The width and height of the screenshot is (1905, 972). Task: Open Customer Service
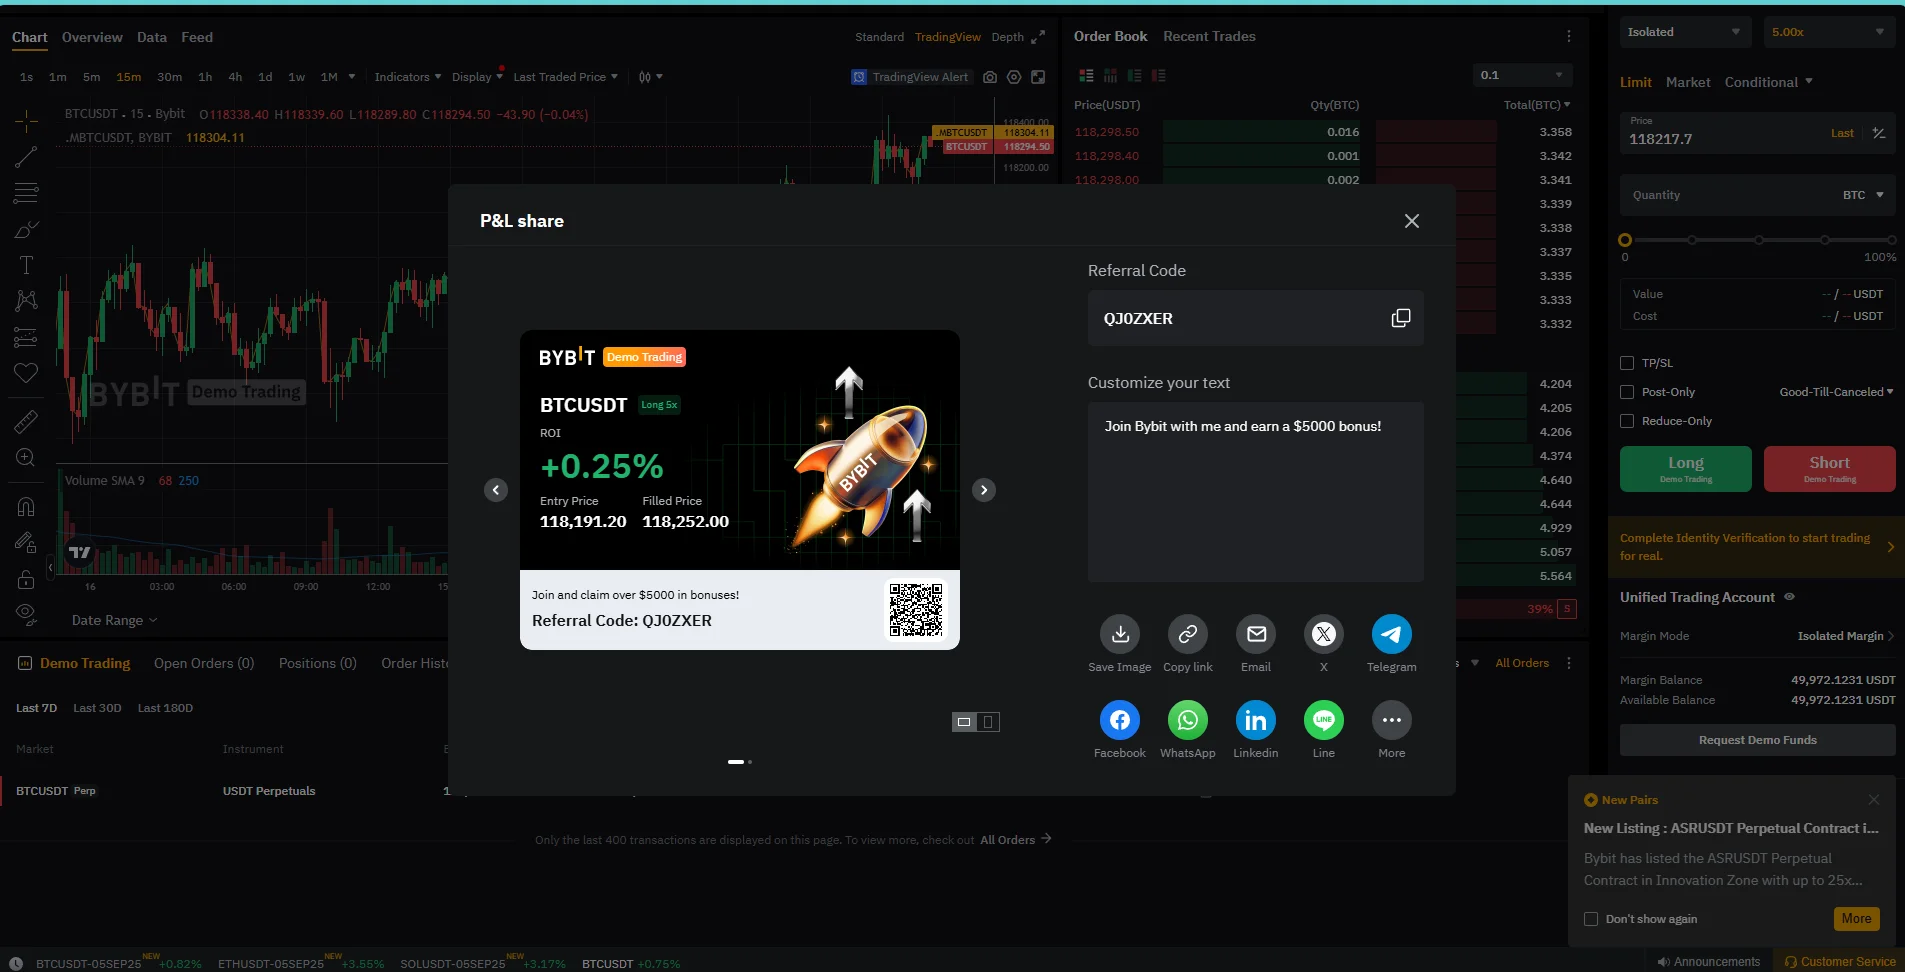(x=1840, y=962)
